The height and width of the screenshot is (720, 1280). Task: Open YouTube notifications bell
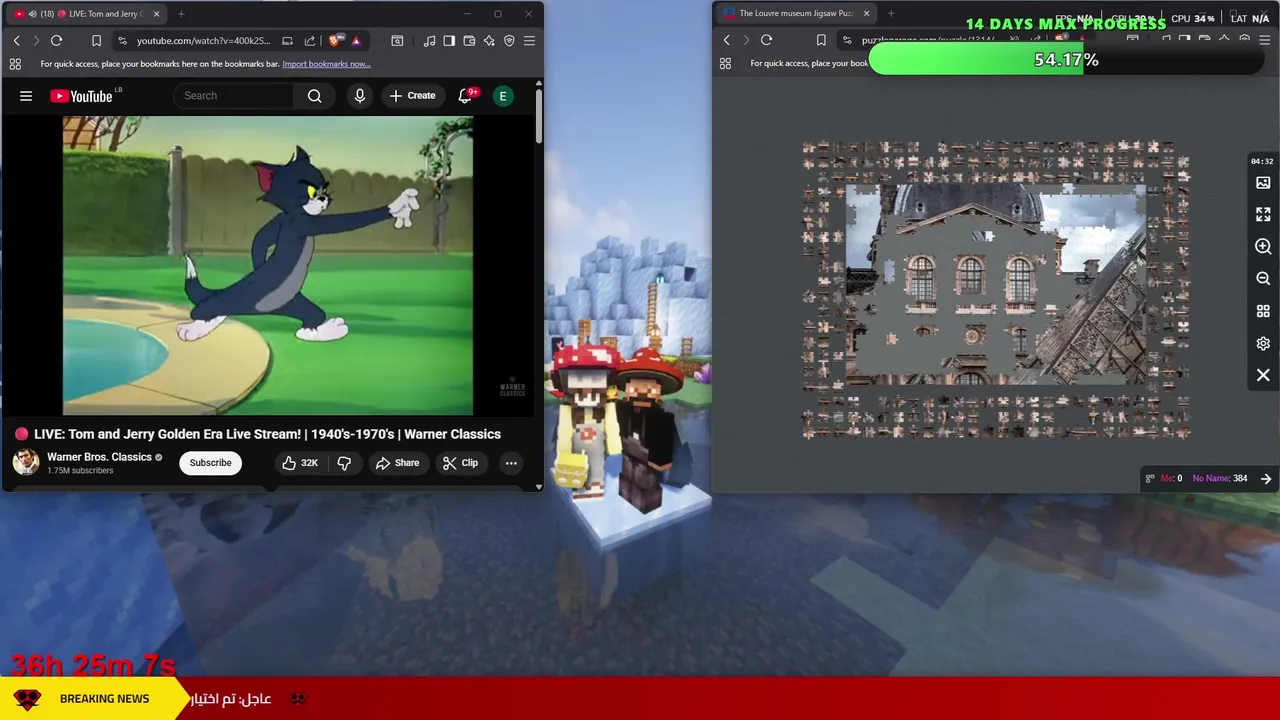tap(465, 96)
